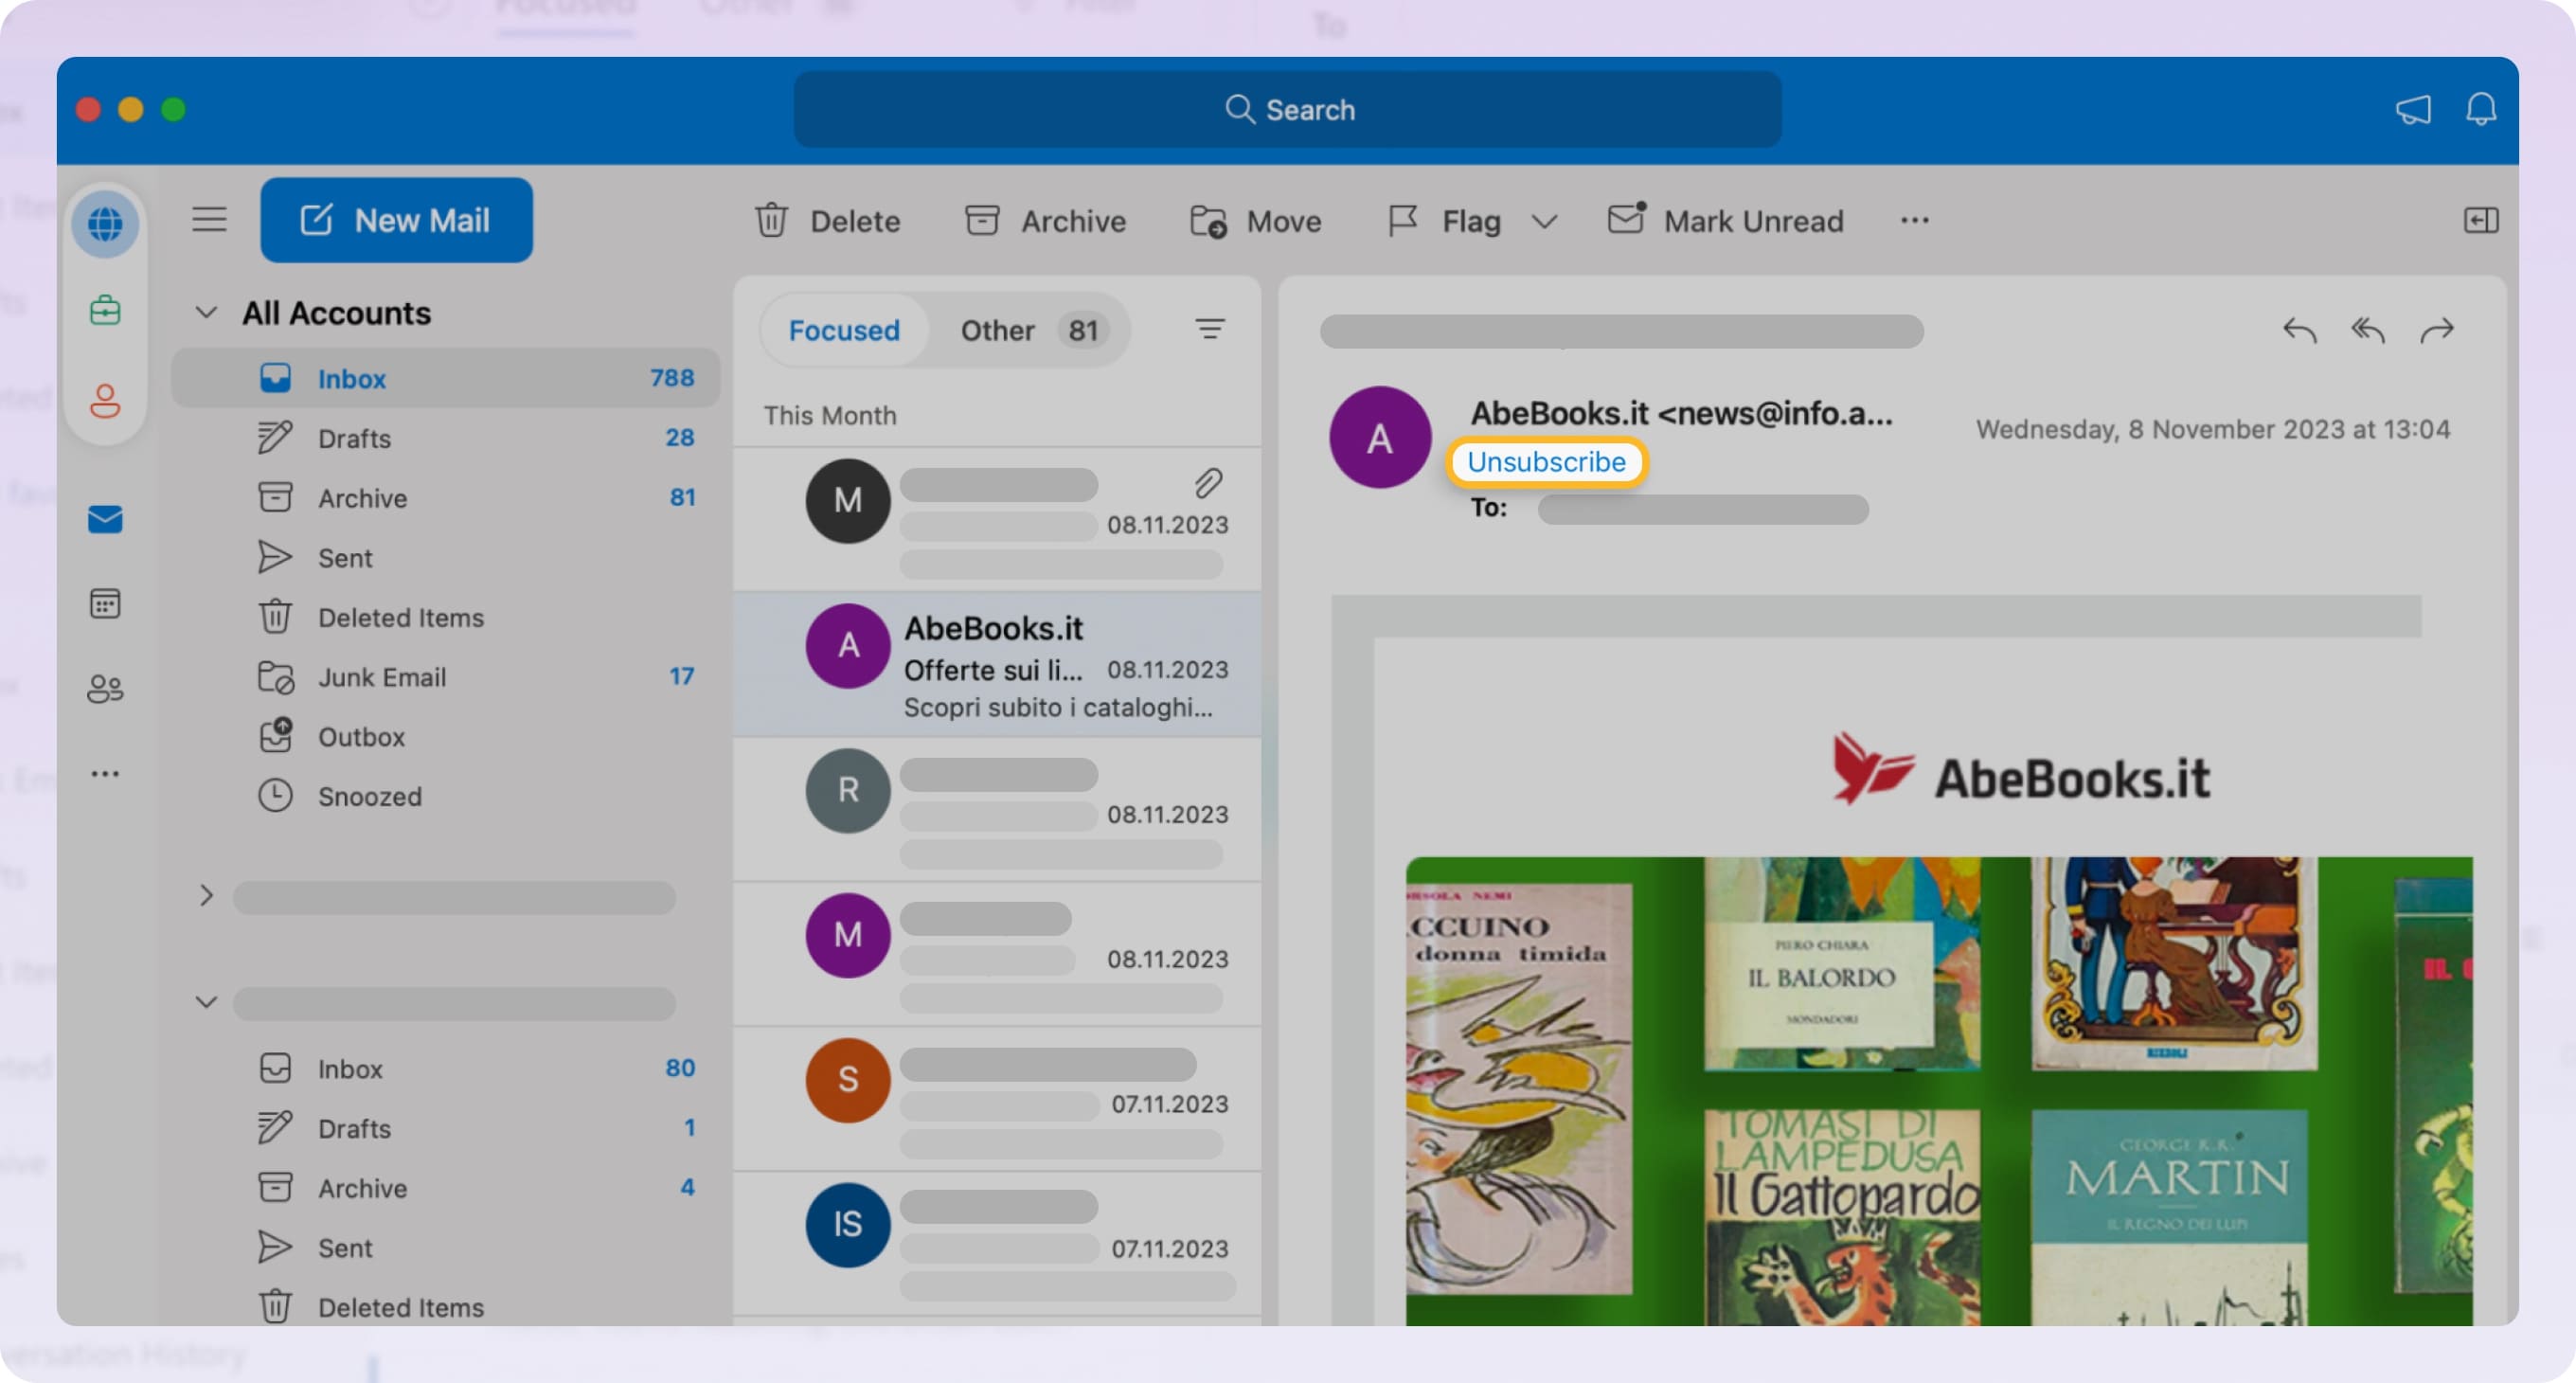The image size is (2576, 1383).
Task: Expand the collapsed folder group
Action: click(x=207, y=897)
